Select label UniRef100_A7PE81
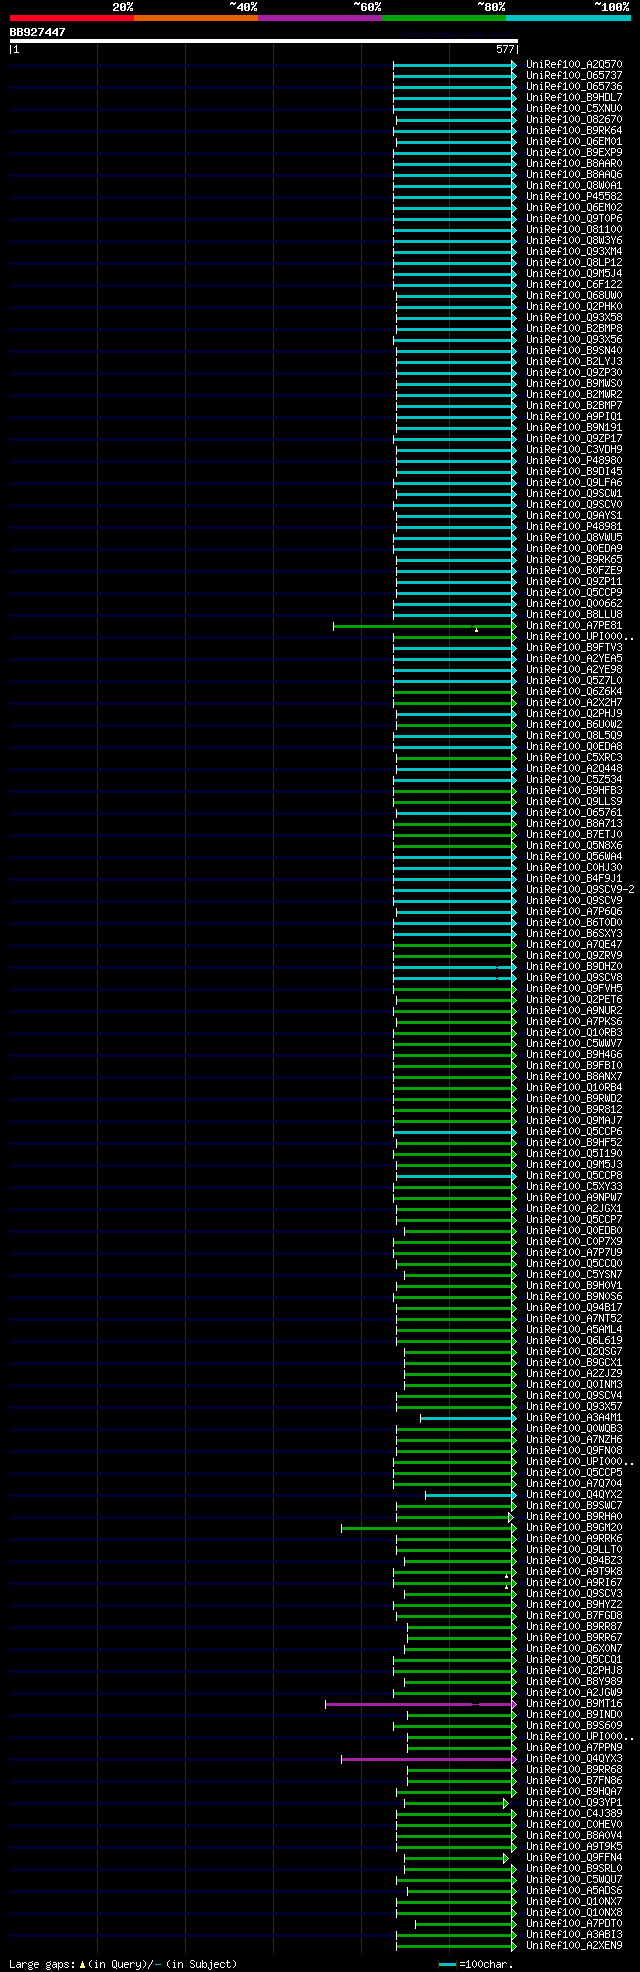The image size is (640, 1972). 574,626
